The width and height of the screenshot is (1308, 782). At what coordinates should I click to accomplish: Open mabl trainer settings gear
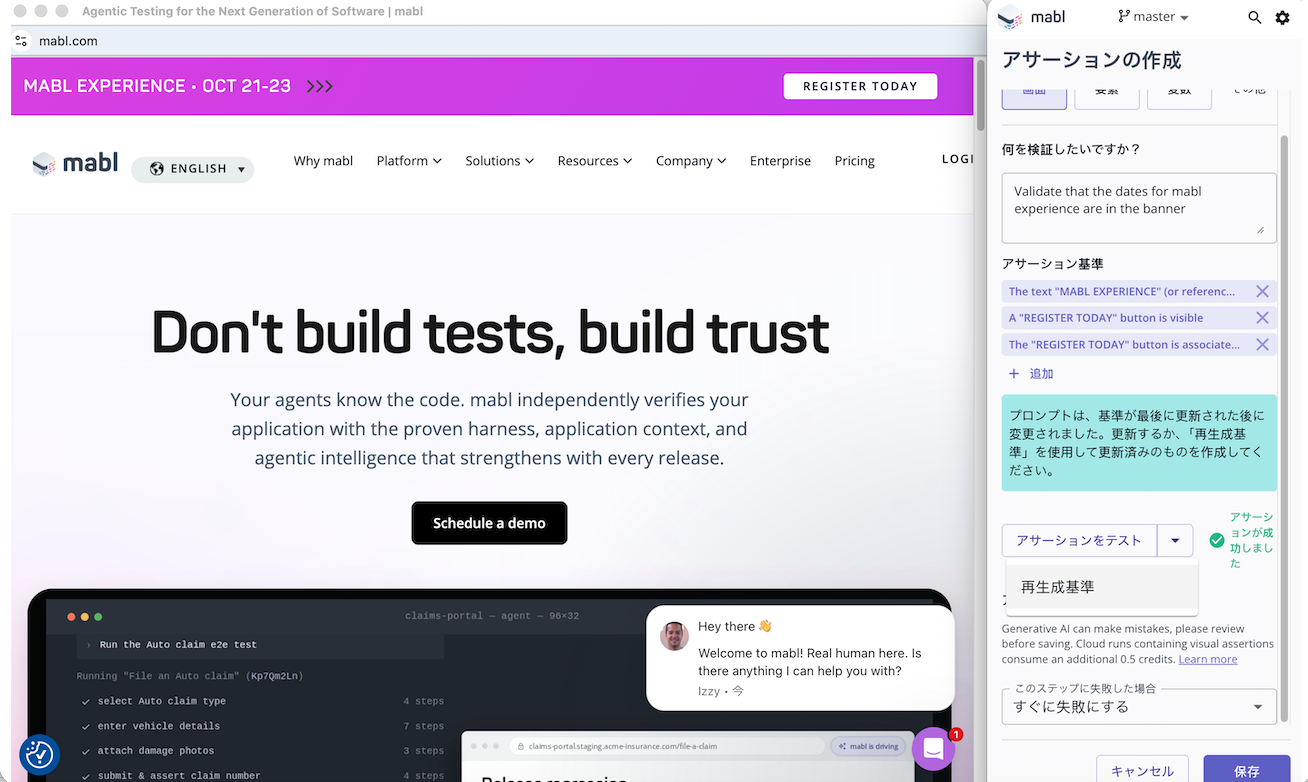coord(1283,18)
